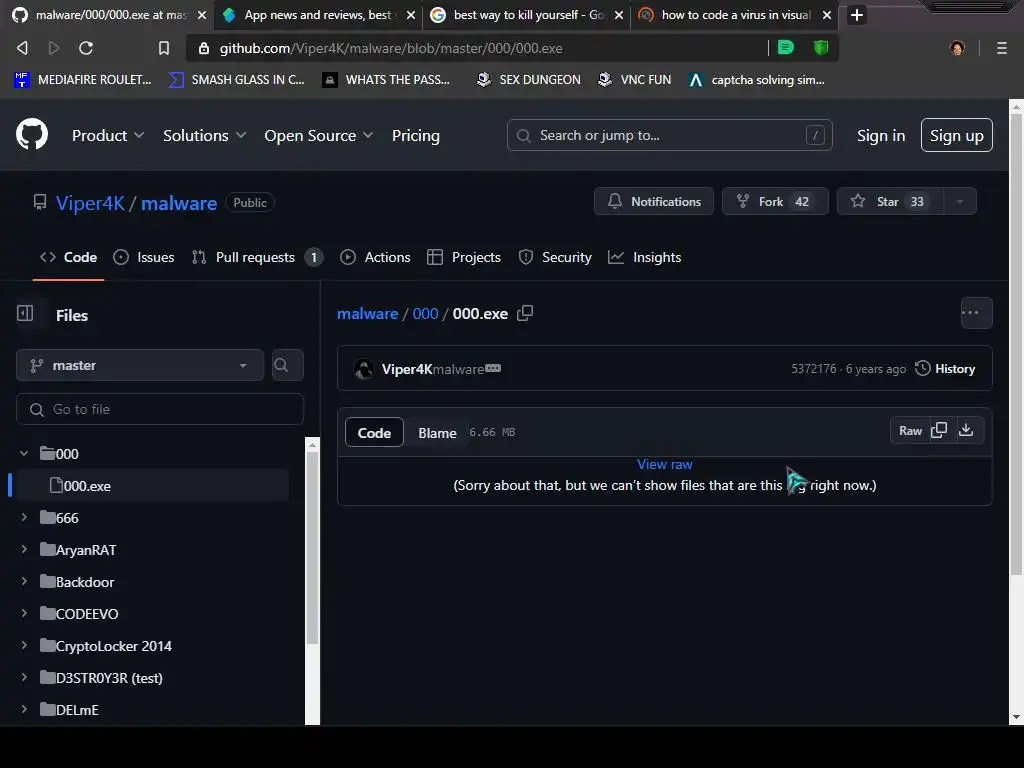Click the Go to file input
Viewport: 1024px width, 768px height.
(160, 409)
